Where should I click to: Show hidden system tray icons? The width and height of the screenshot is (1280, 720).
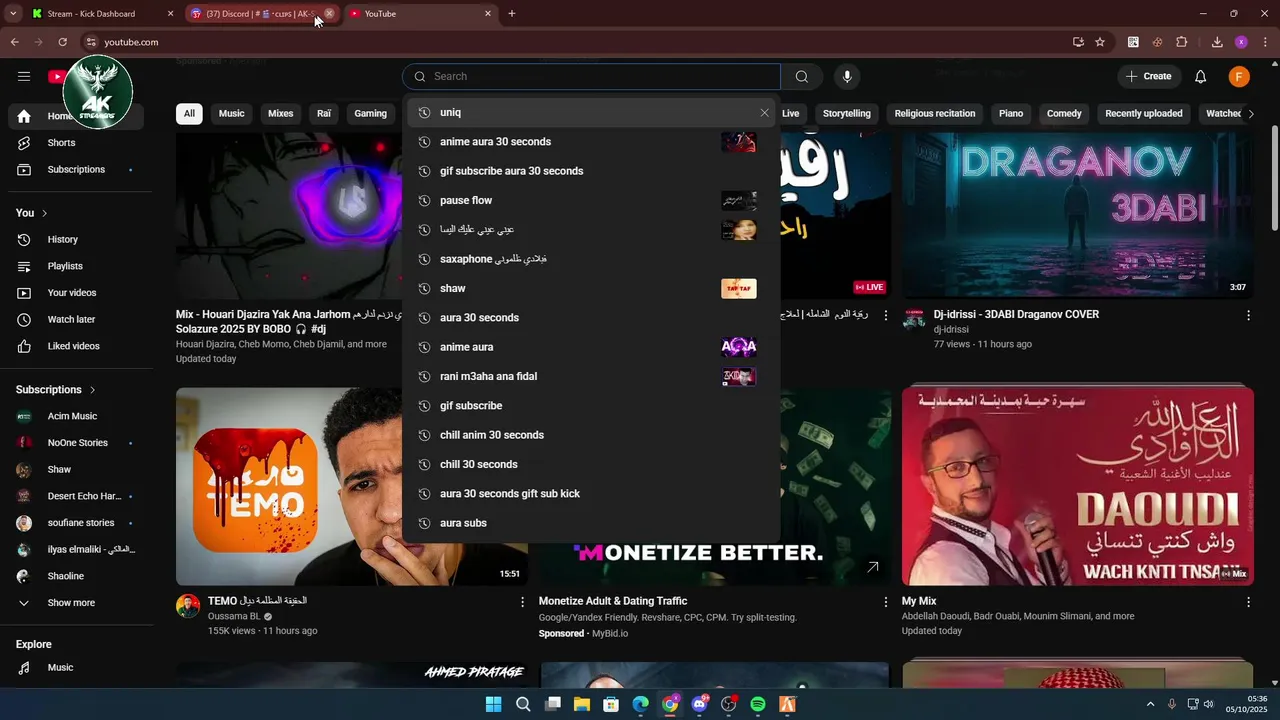click(1150, 705)
